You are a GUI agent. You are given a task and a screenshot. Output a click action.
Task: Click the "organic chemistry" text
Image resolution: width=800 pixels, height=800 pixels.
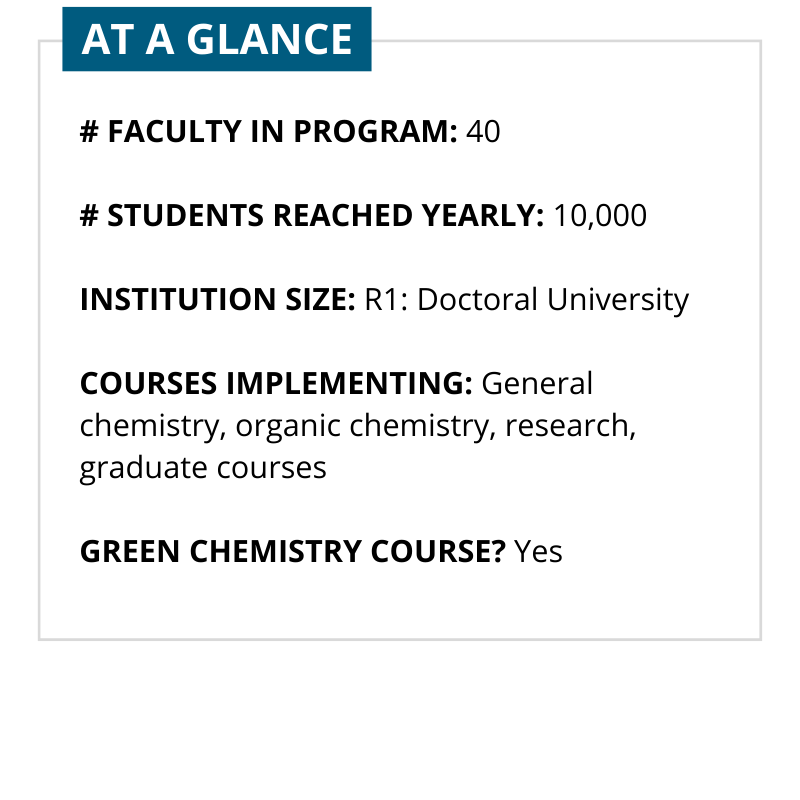[362, 426]
